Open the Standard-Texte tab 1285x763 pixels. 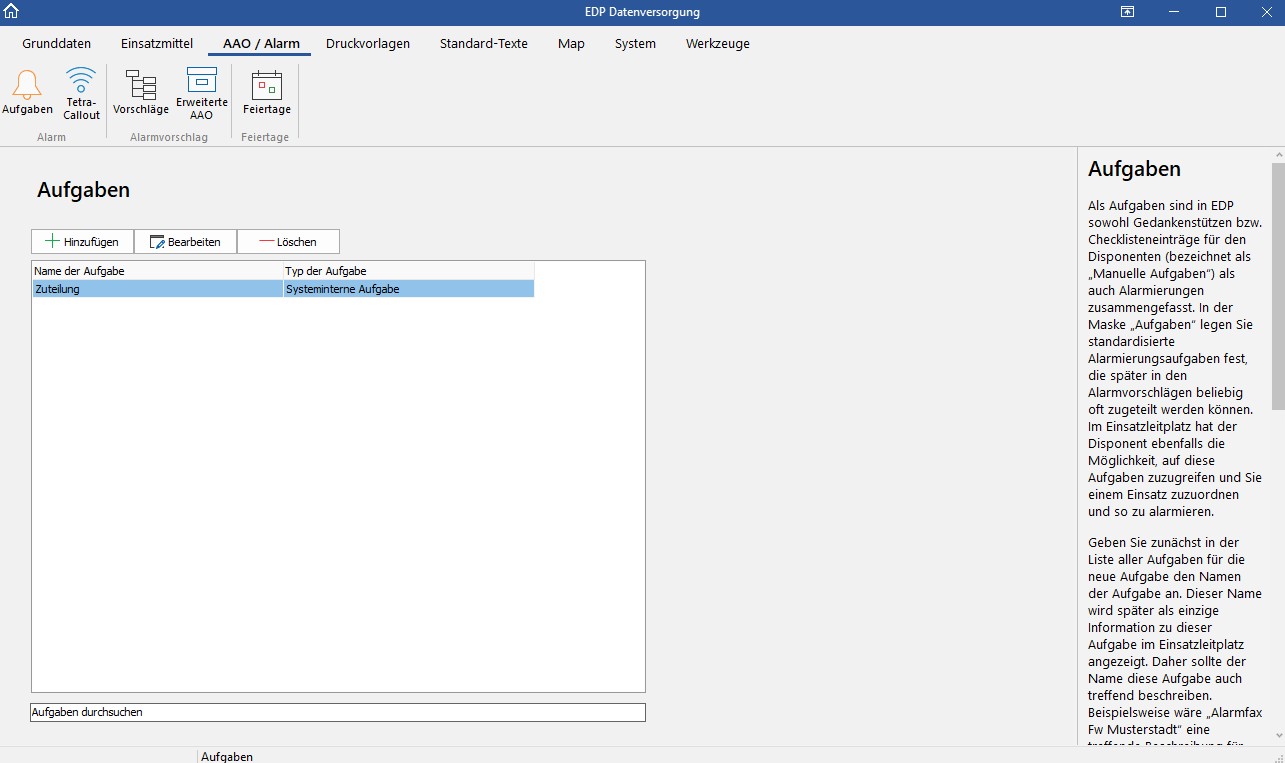click(x=484, y=44)
